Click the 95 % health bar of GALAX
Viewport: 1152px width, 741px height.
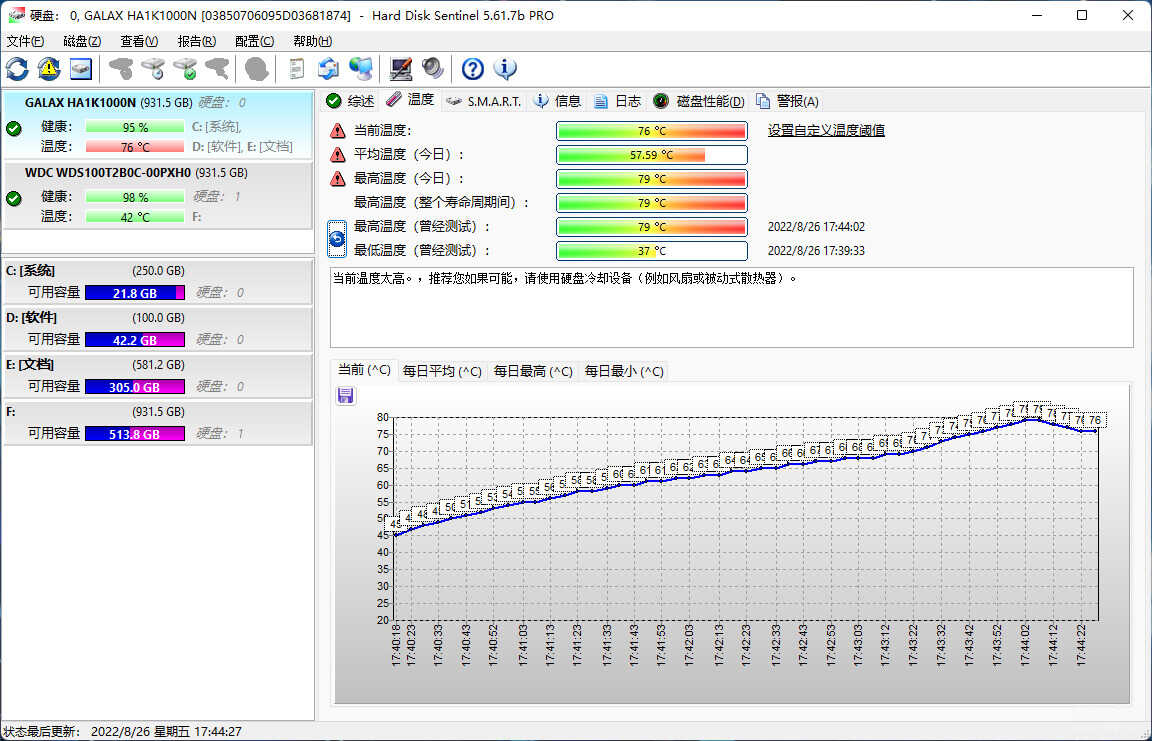pyautogui.click(x=135, y=127)
